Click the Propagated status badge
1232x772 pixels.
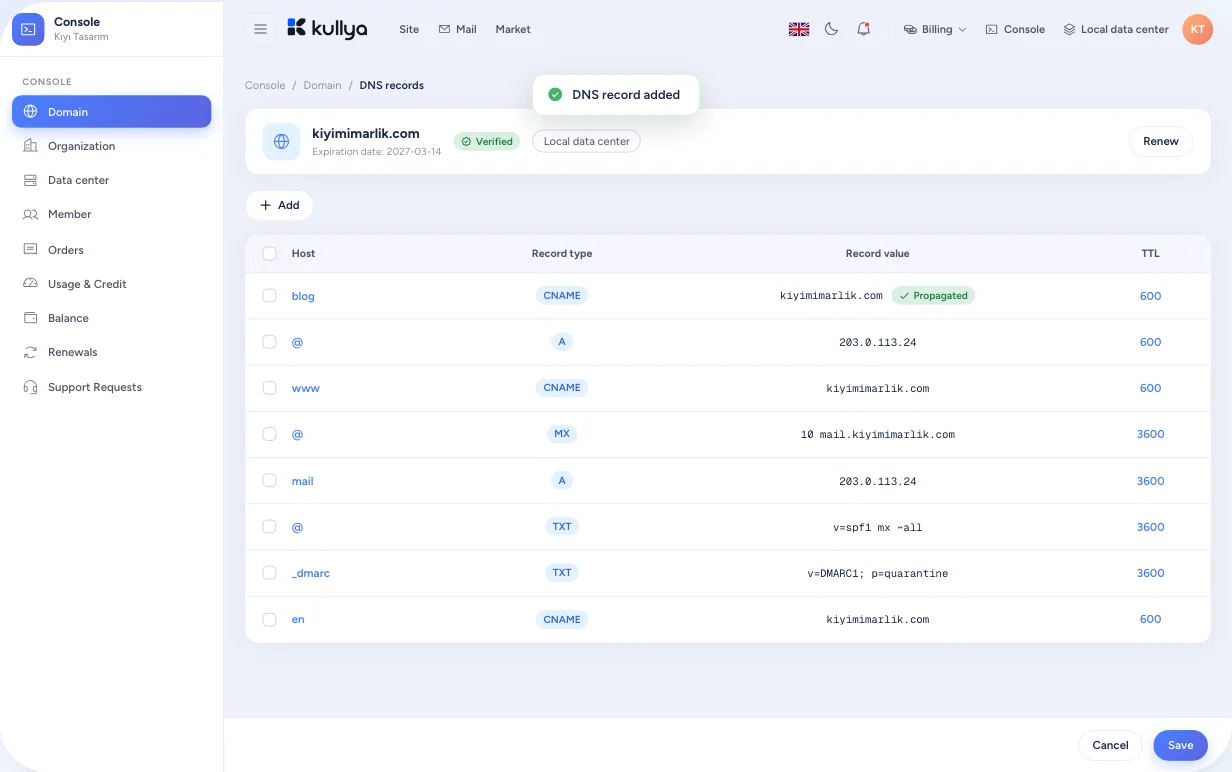pyautogui.click(x=933, y=295)
